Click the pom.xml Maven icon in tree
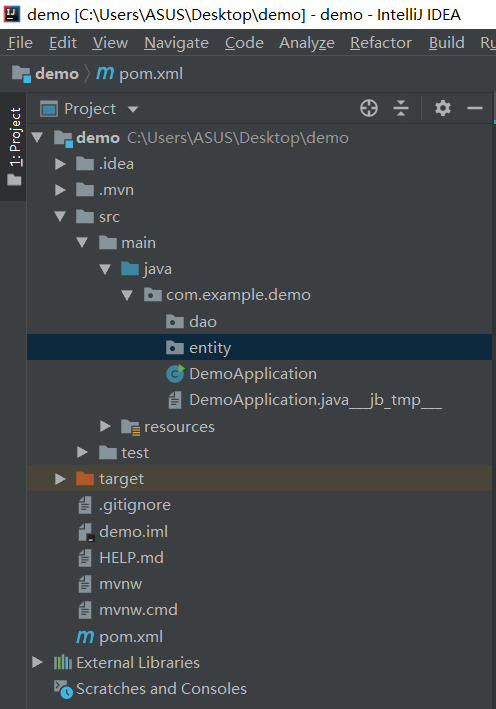 (85, 637)
